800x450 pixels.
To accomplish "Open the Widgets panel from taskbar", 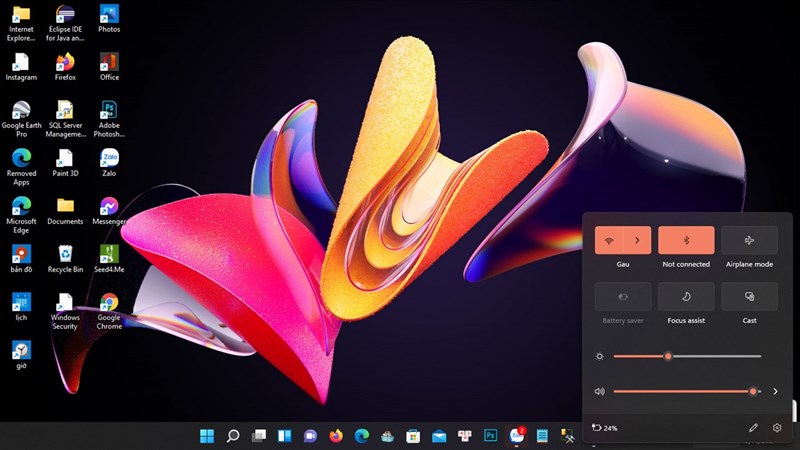I will [x=284, y=436].
